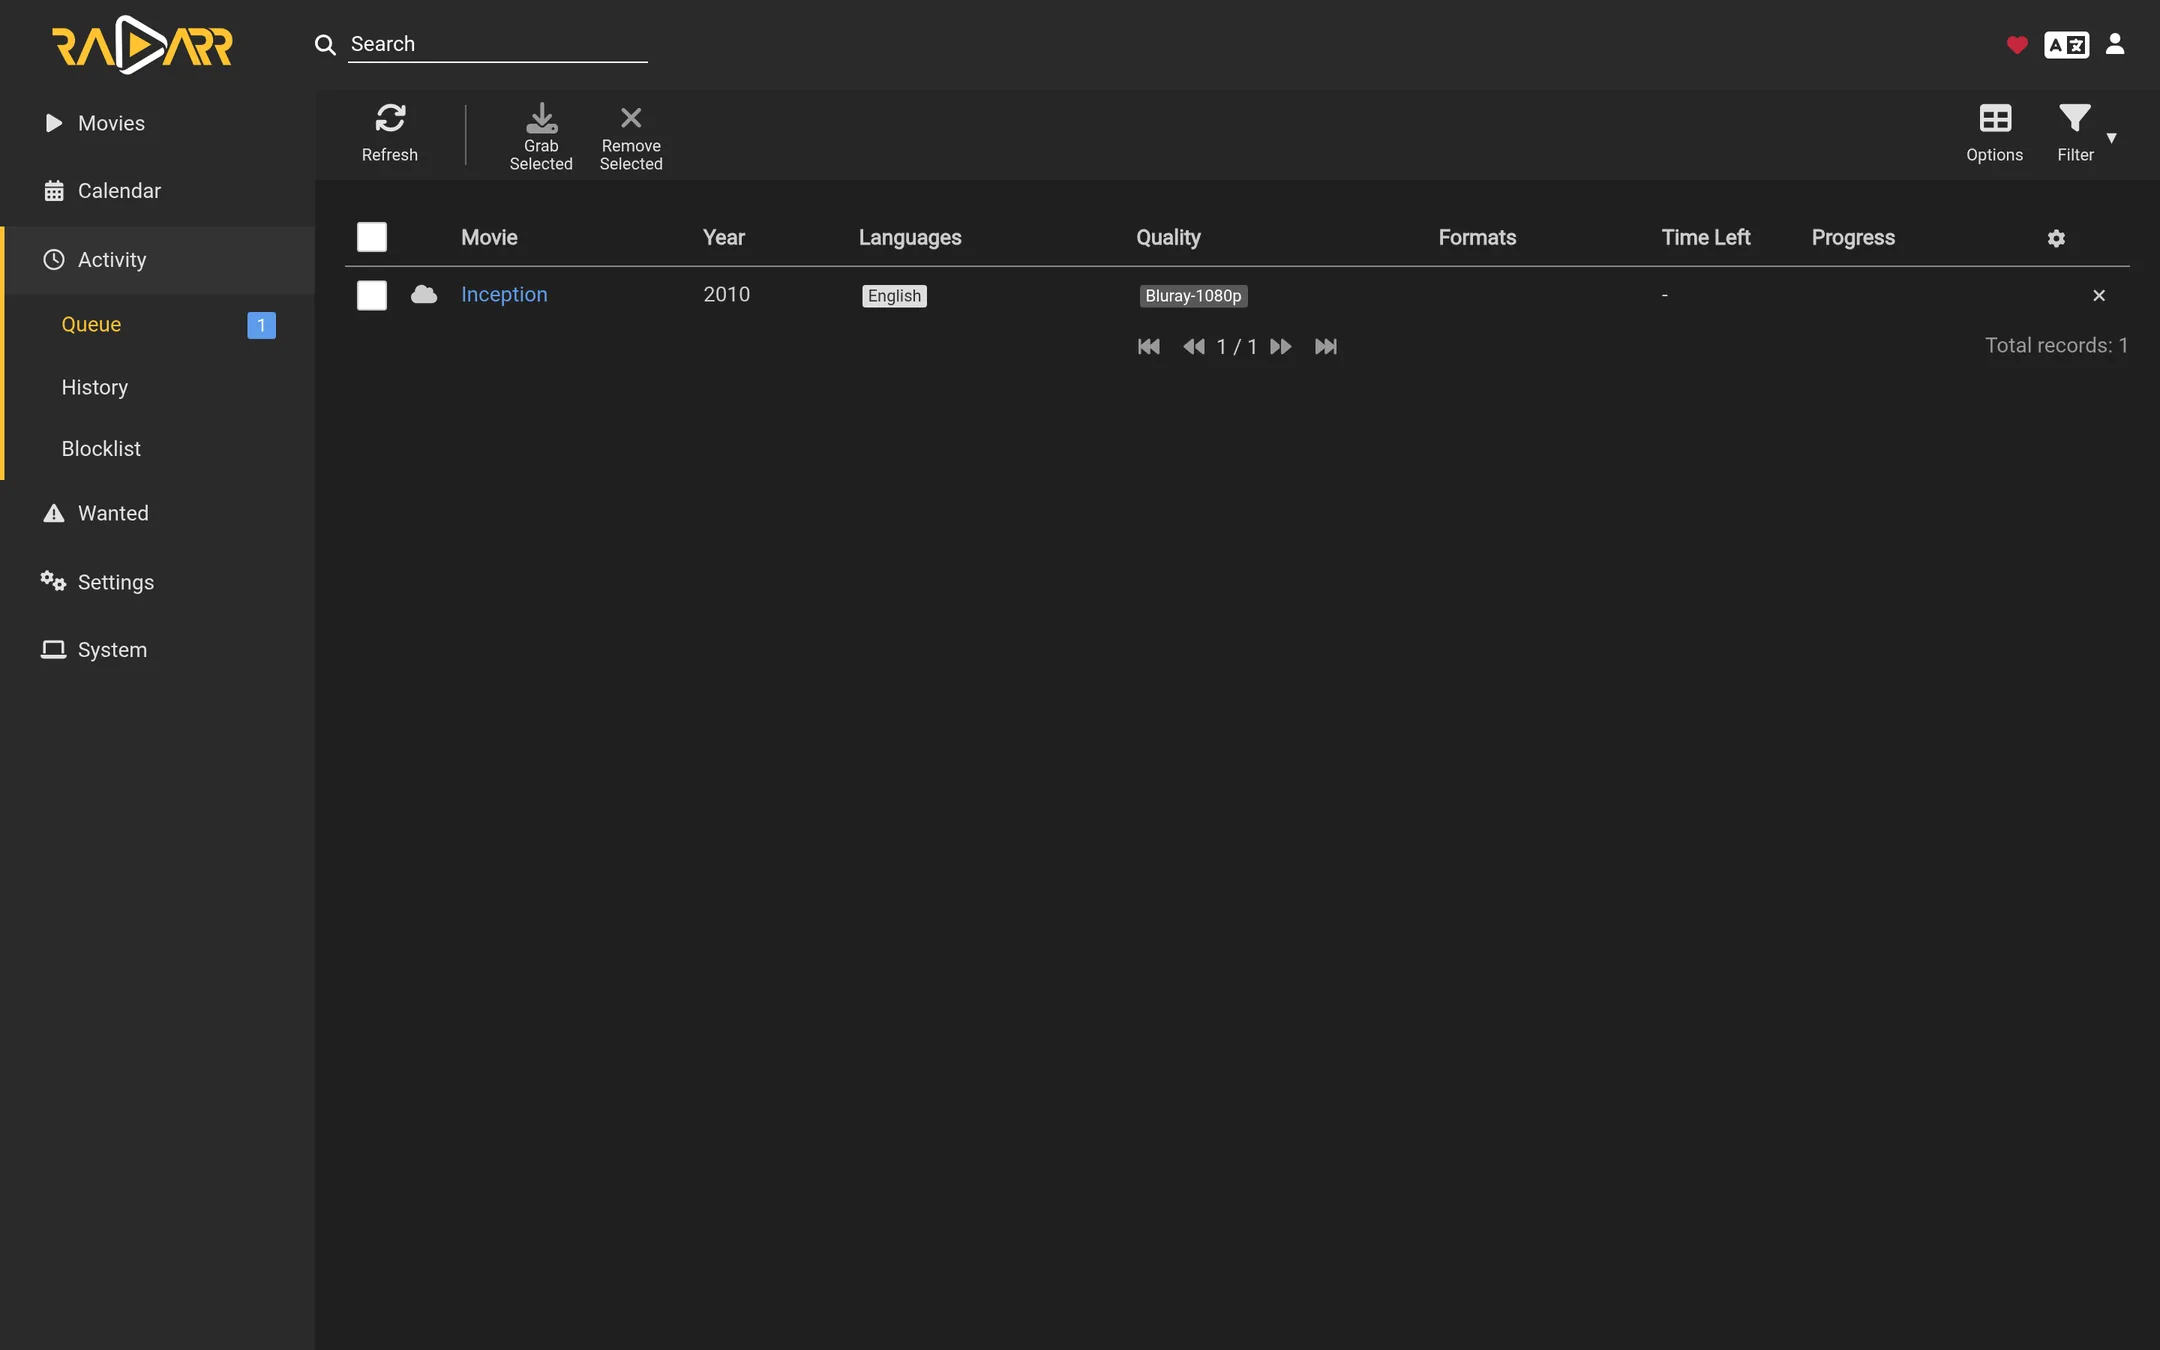Focus the Search input field
This screenshot has width=2160, height=1350.
pyautogui.click(x=498, y=44)
